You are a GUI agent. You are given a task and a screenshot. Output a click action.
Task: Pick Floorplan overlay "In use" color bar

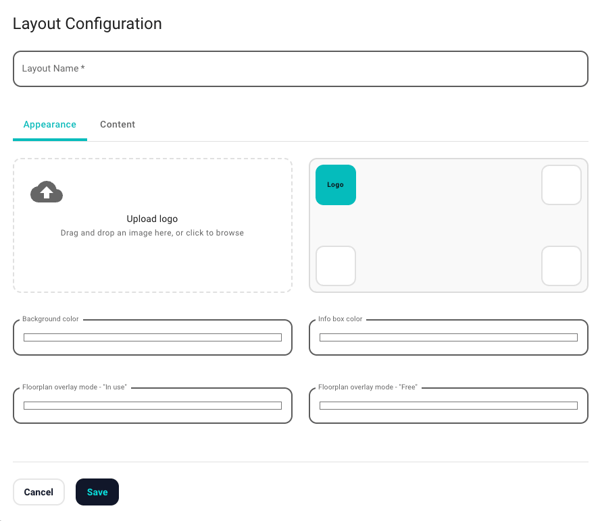152,406
